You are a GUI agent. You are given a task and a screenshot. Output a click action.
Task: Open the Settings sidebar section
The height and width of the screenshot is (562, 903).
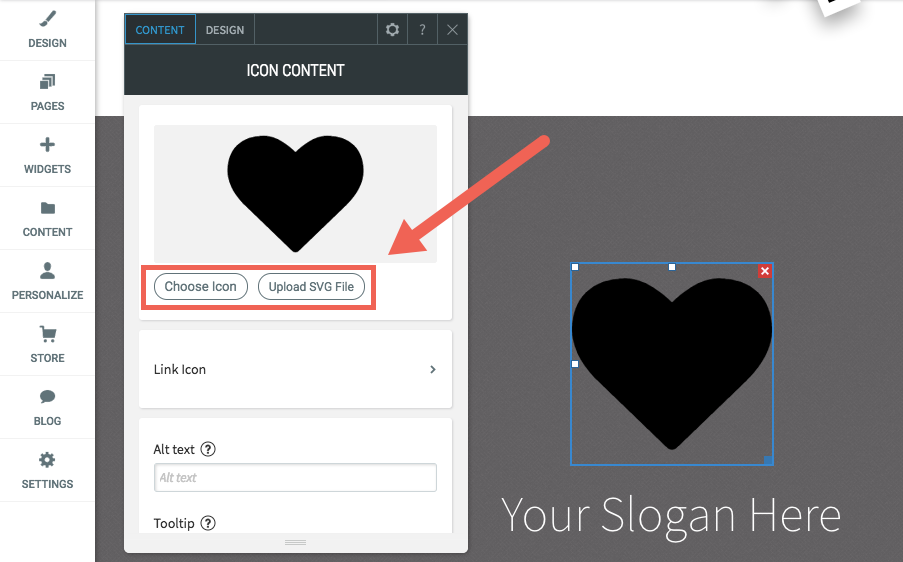tap(47, 470)
